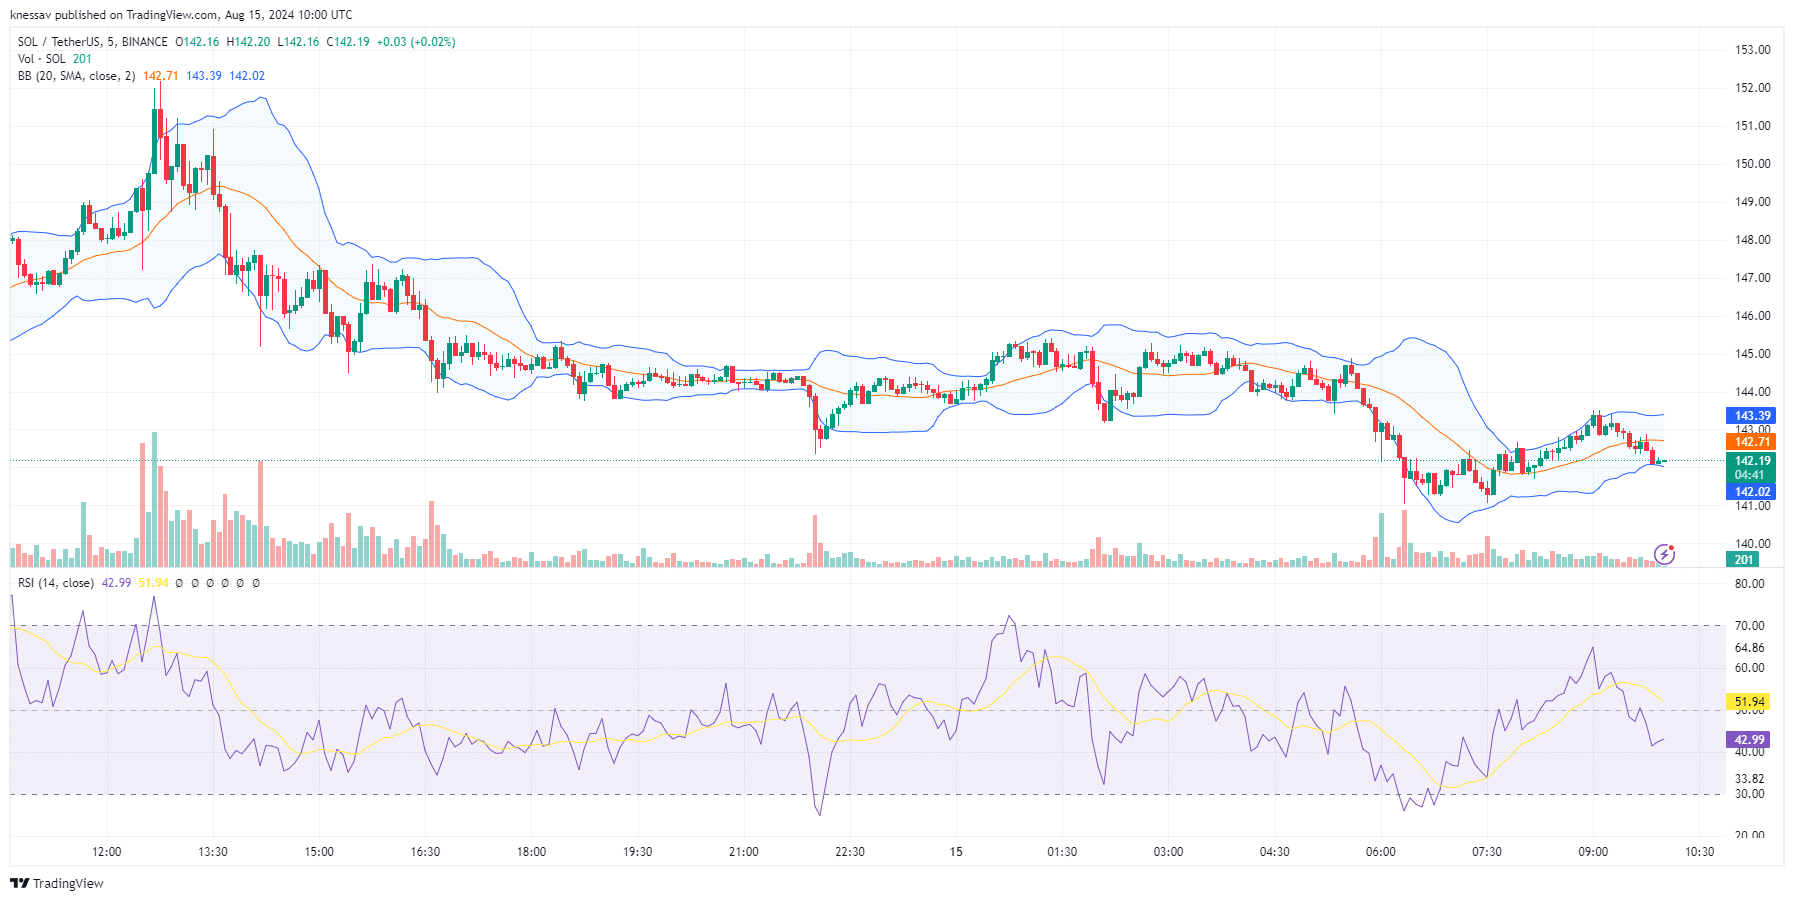Click the 03:00 time axis label
The height and width of the screenshot is (901, 1794).
pos(1168,852)
